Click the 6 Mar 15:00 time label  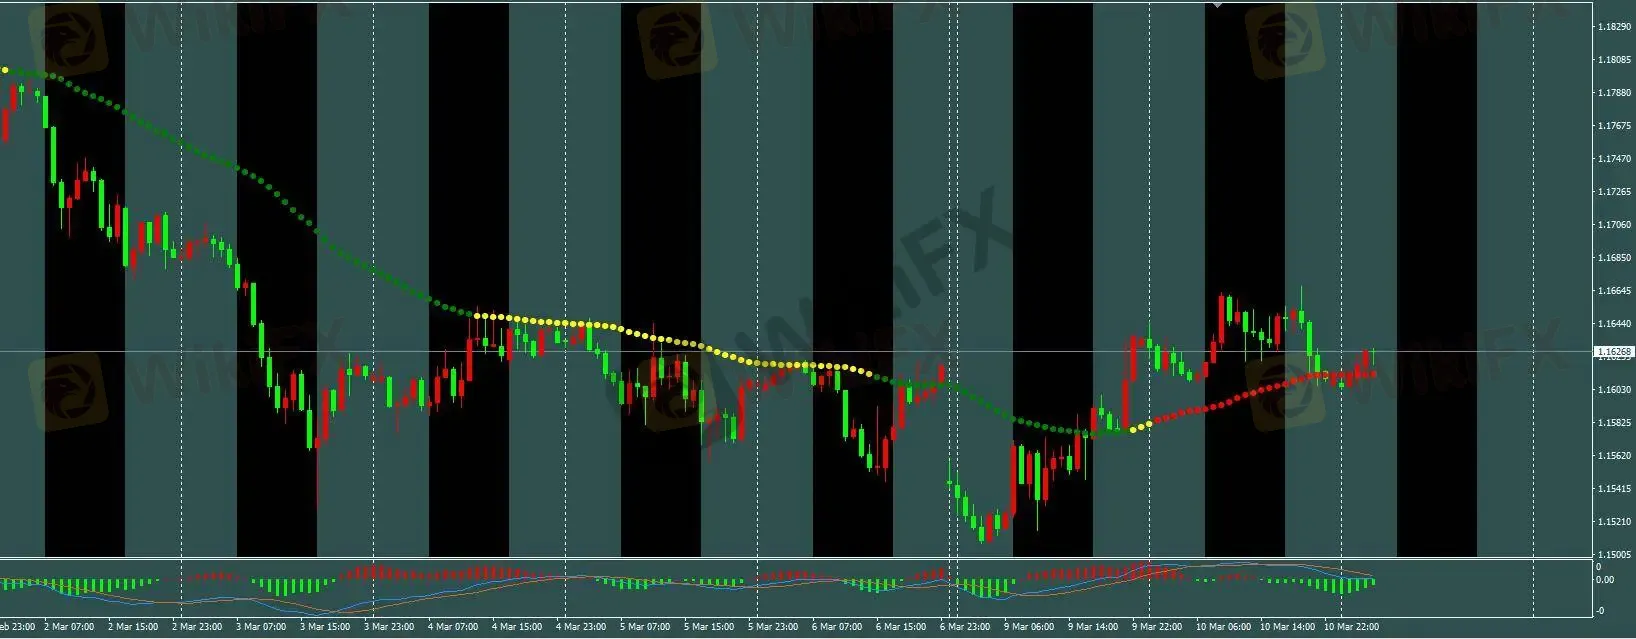click(900, 627)
